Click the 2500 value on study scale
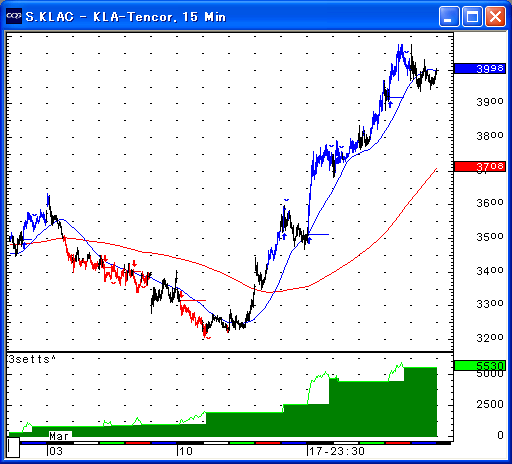Image resolution: width=512 pixels, height=464 pixels. 490,404
